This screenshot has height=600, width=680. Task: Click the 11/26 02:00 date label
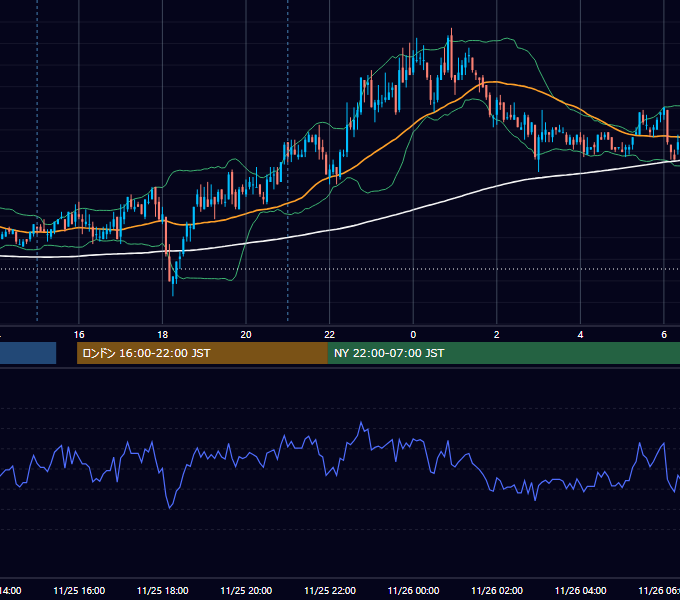click(x=497, y=590)
